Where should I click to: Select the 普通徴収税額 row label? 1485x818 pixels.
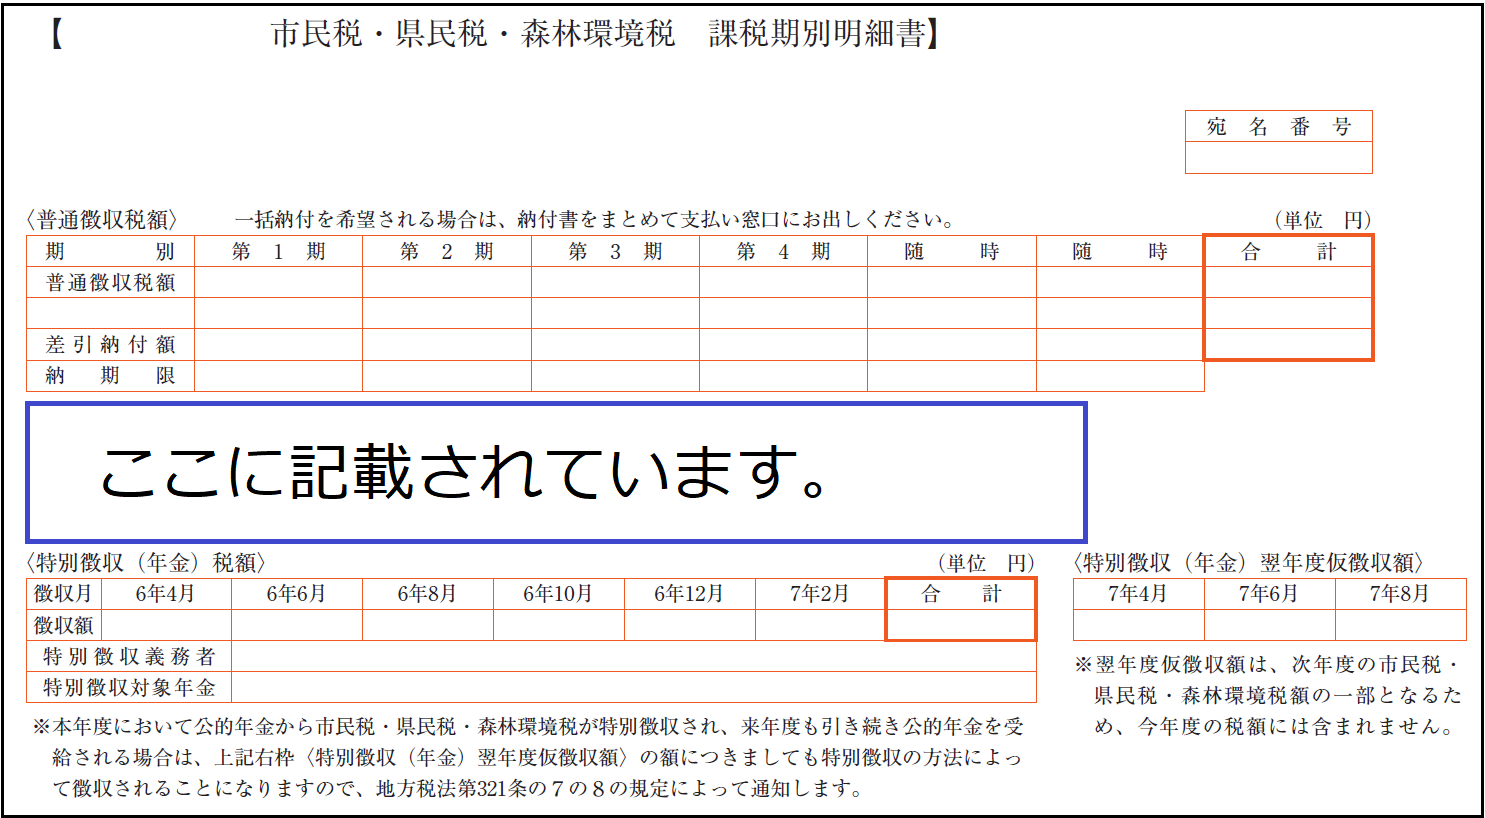tap(110, 283)
